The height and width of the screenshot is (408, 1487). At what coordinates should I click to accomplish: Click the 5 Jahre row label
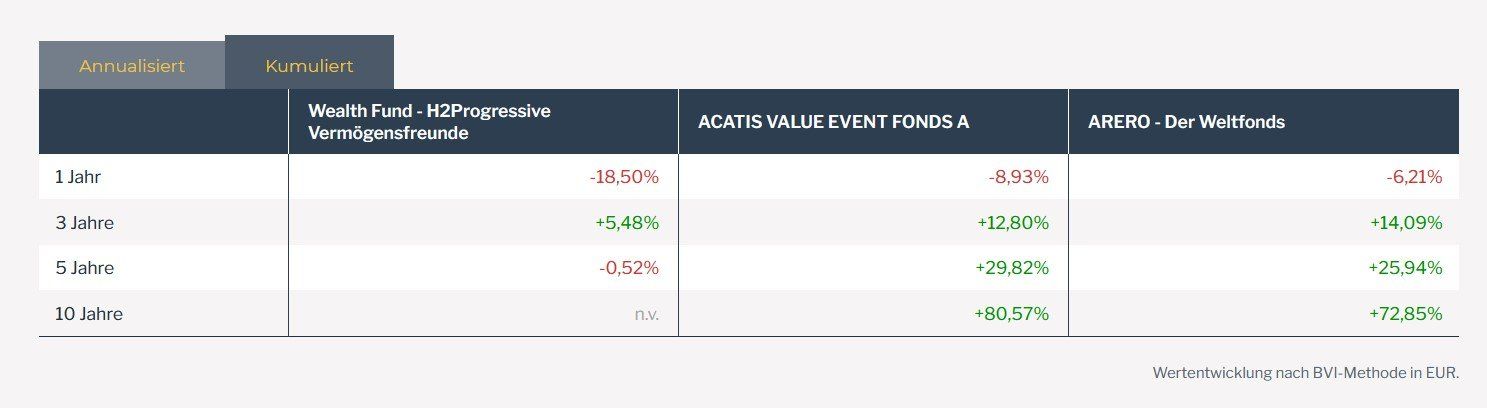pos(84,268)
